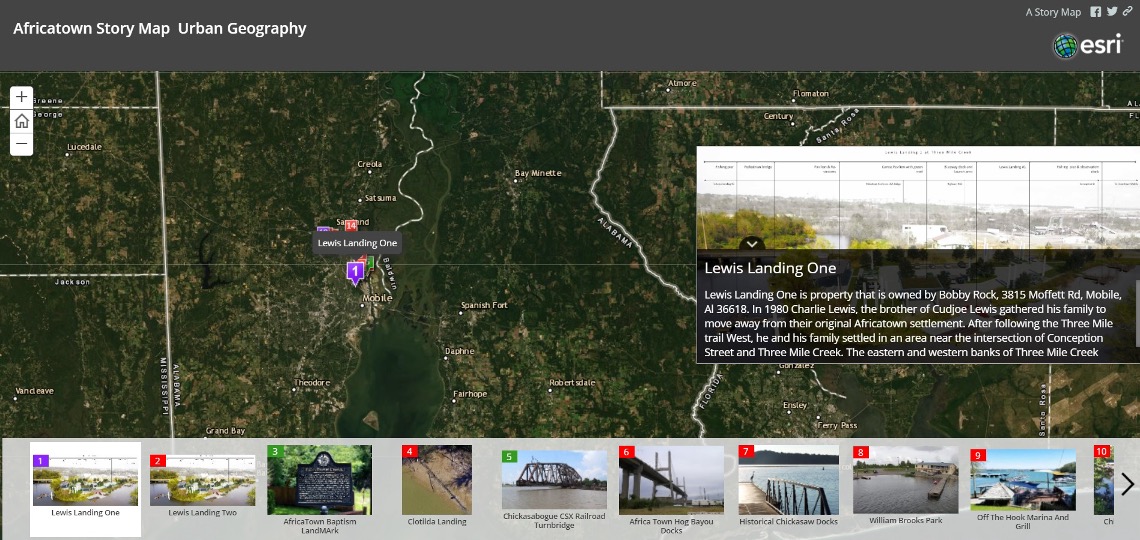Open 'A Story Map' link
Image resolution: width=1140 pixels, height=540 pixels.
1053,12
